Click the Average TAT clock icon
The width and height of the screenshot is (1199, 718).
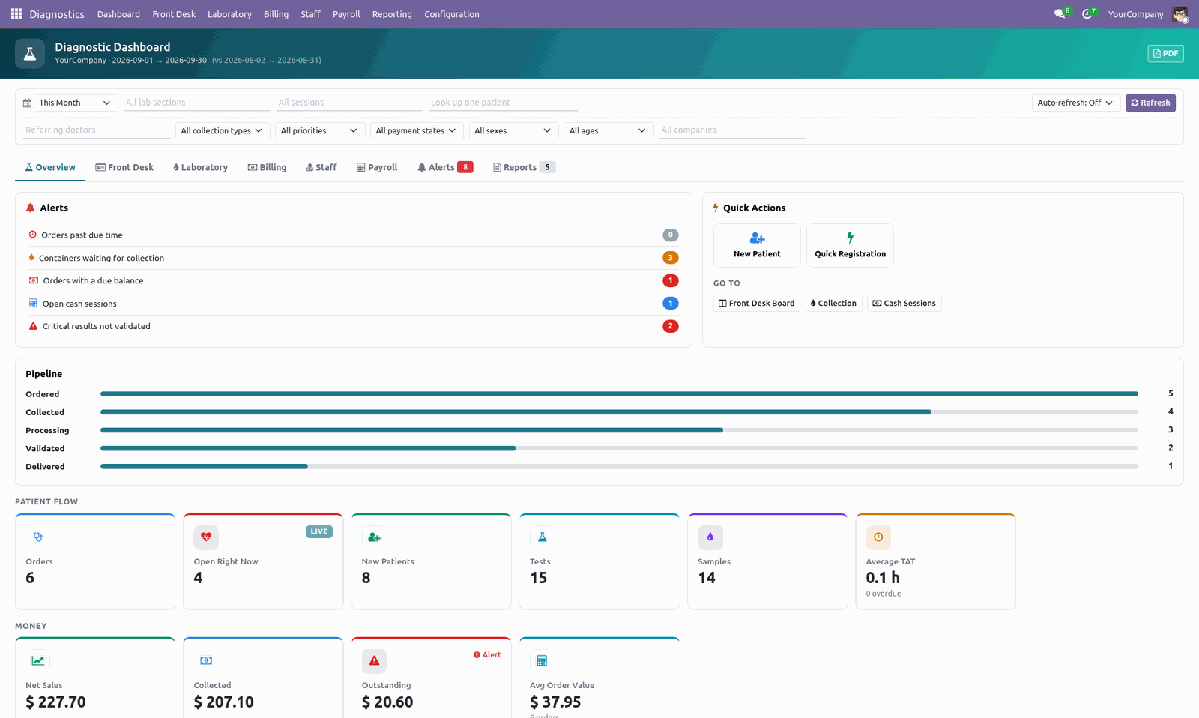878,537
